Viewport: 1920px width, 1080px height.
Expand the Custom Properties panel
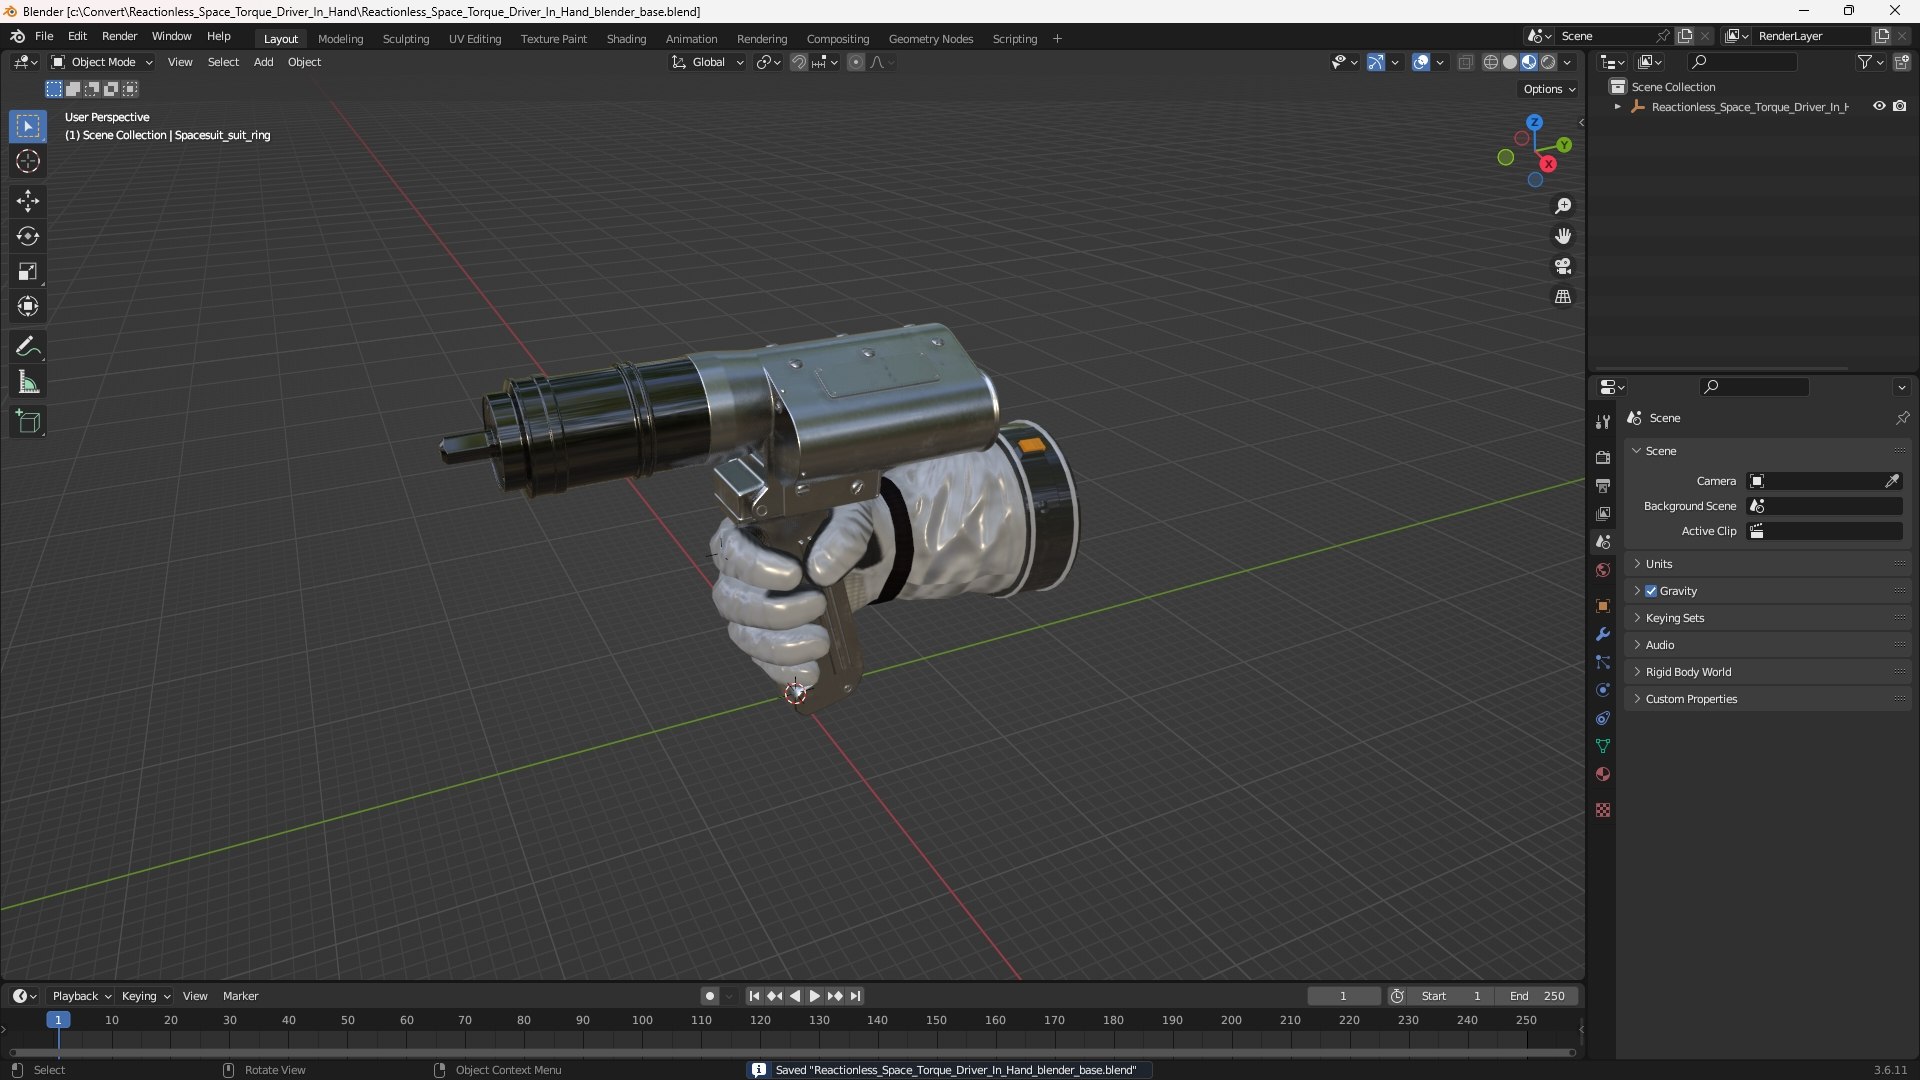1767,699
